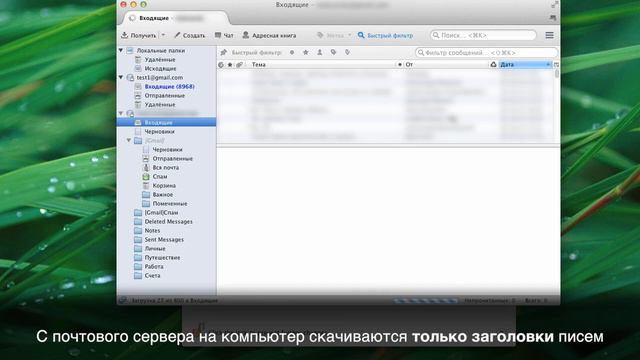Click the fullscreen arrows in title bar
The width and height of the screenshot is (640, 360).
coord(554,4)
